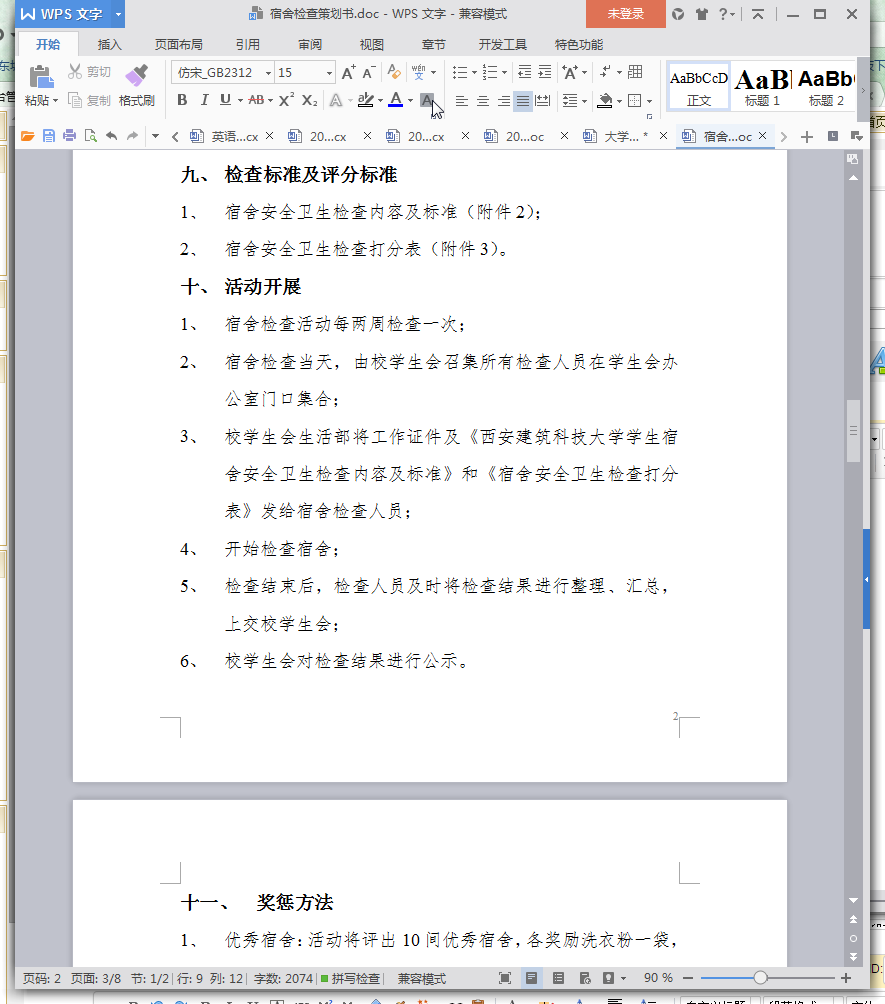885x1004 pixels.
Task: Open the 审阅 ribbon tab
Action: 310,44
